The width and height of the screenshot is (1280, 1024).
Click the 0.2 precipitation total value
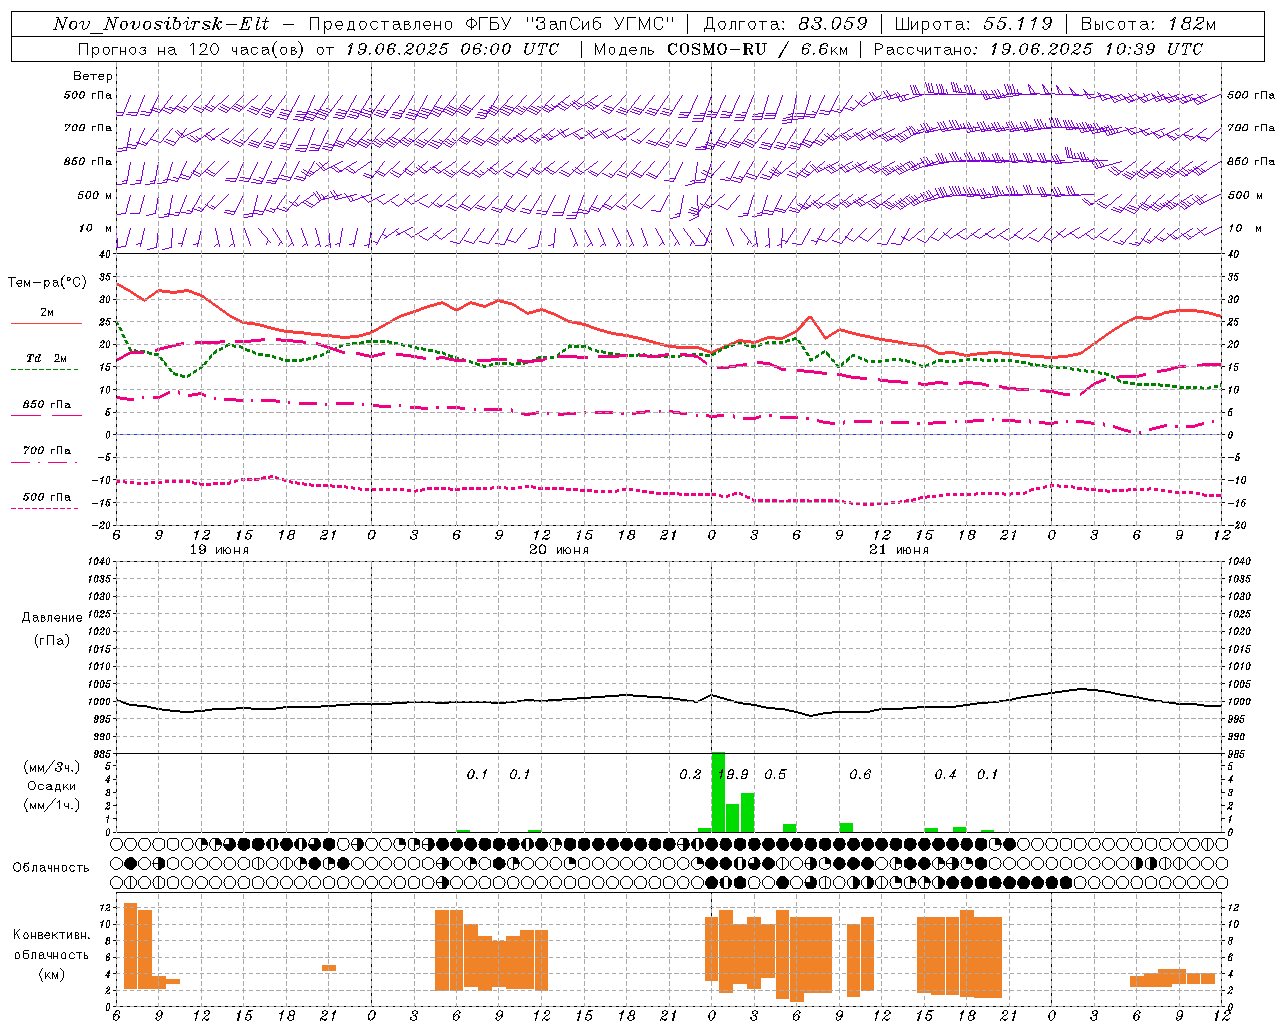(x=690, y=775)
